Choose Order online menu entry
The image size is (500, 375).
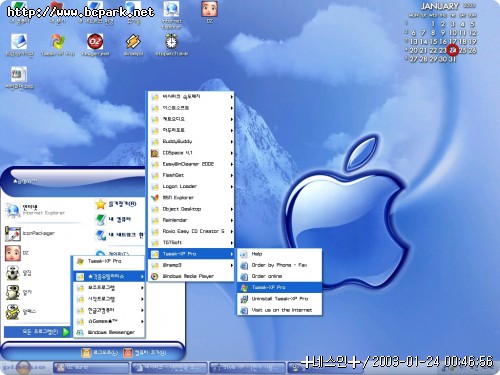pos(279,276)
